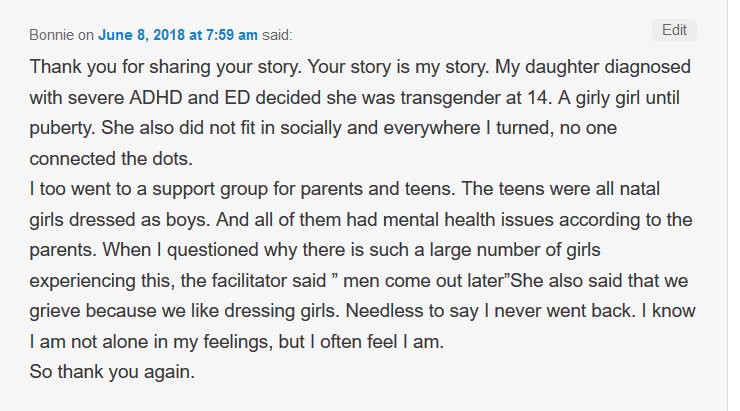This screenshot has height=411, width=740.
Task: Click the word "grieve" in the comment
Action: click(55, 311)
